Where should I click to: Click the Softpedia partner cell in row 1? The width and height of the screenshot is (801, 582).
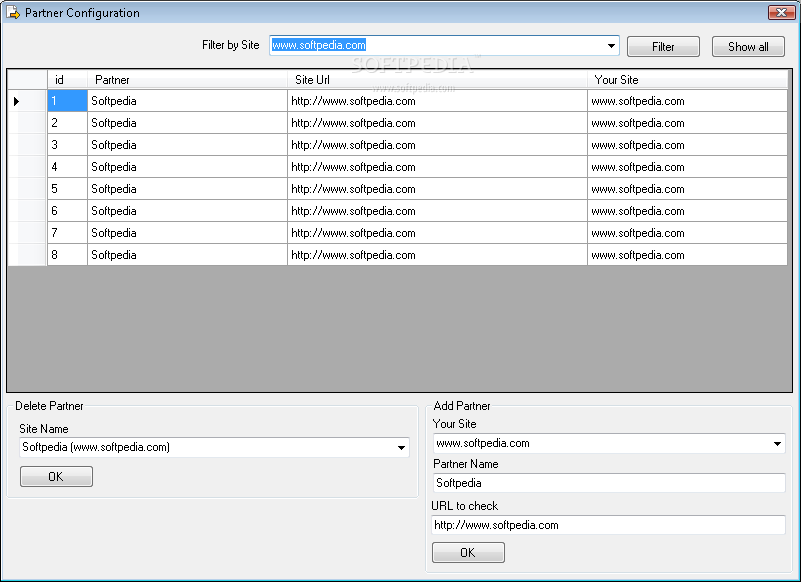coord(187,101)
